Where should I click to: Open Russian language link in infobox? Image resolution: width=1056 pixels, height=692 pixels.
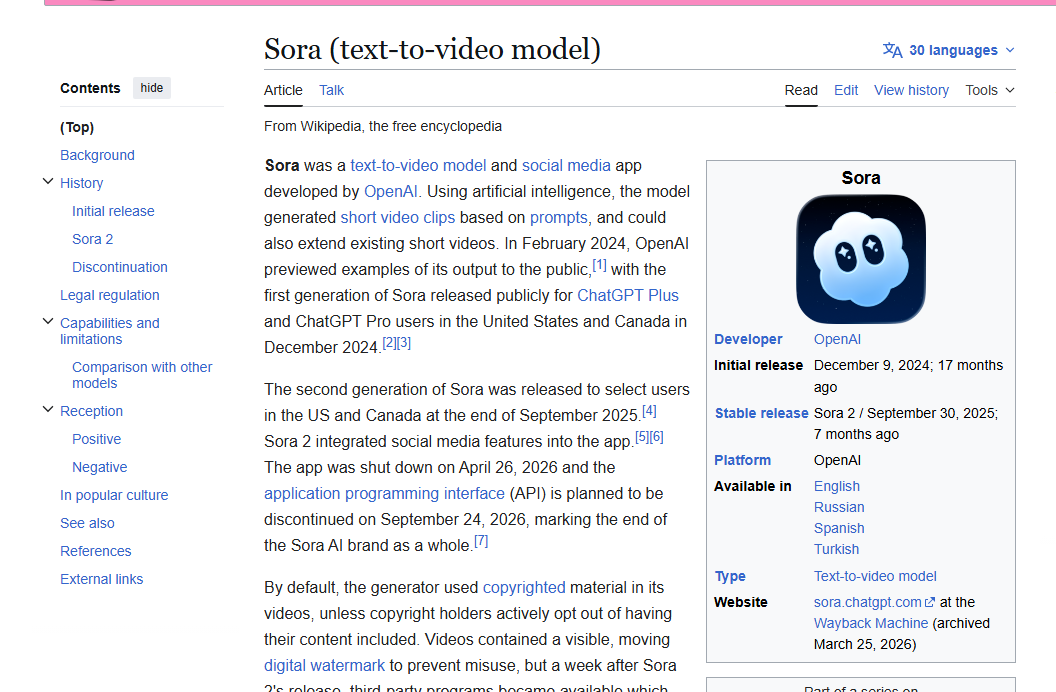[838, 508]
